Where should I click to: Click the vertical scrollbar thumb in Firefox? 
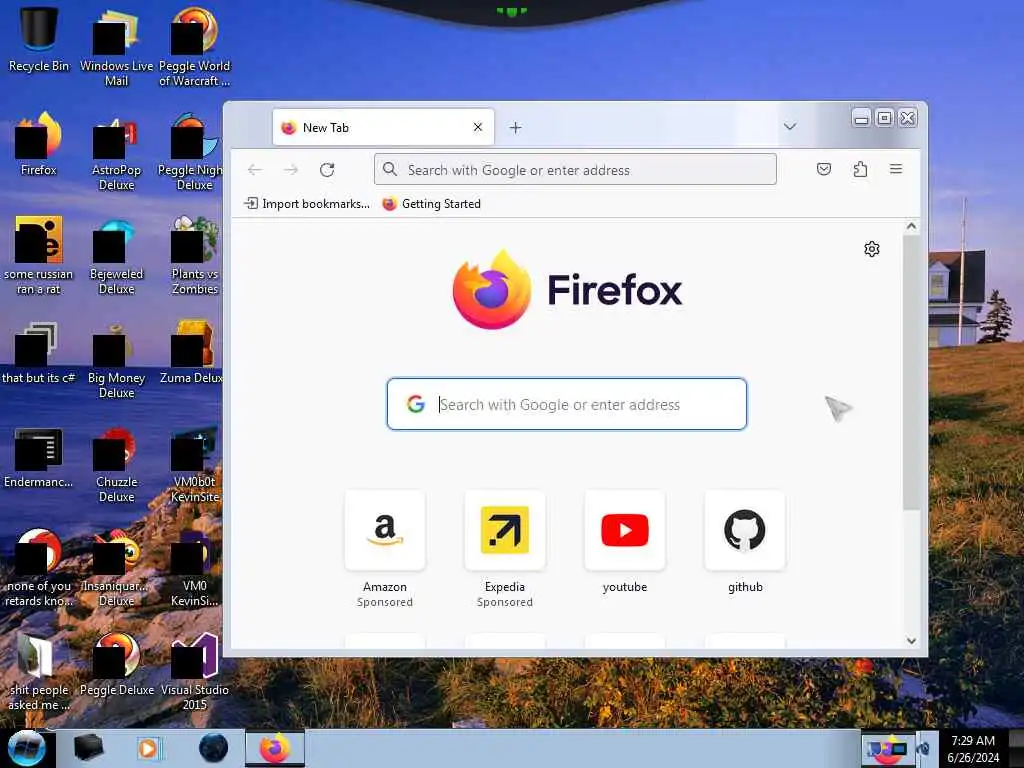(911, 372)
